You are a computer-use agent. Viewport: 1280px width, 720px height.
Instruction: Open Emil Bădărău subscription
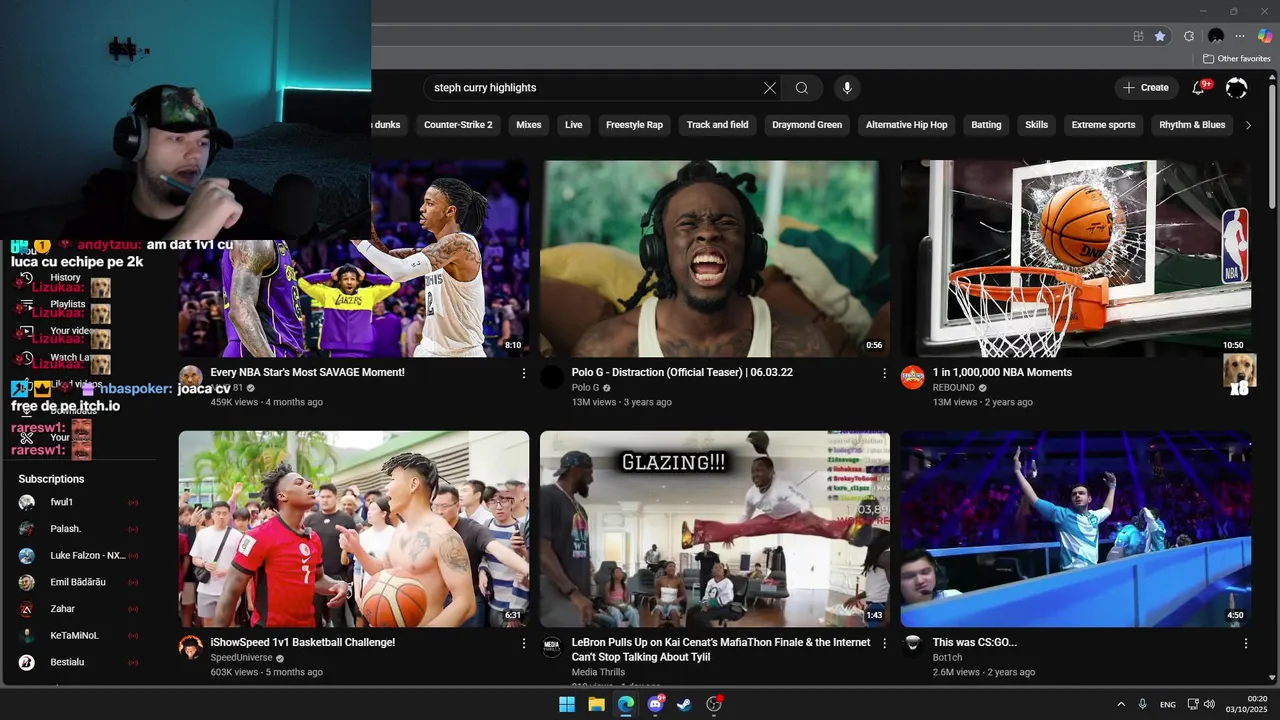point(78,582)
